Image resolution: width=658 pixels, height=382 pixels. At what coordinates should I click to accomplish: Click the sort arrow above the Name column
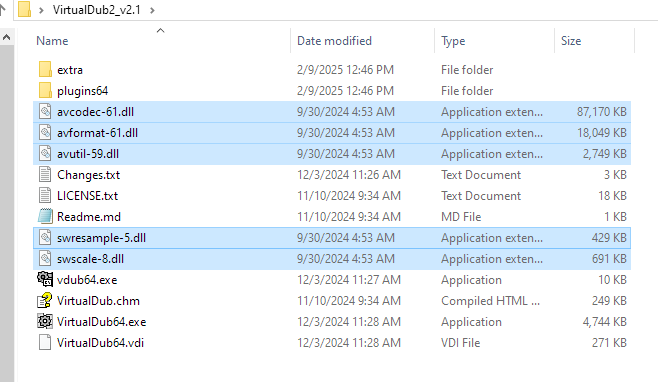click(x=160, y=31)
